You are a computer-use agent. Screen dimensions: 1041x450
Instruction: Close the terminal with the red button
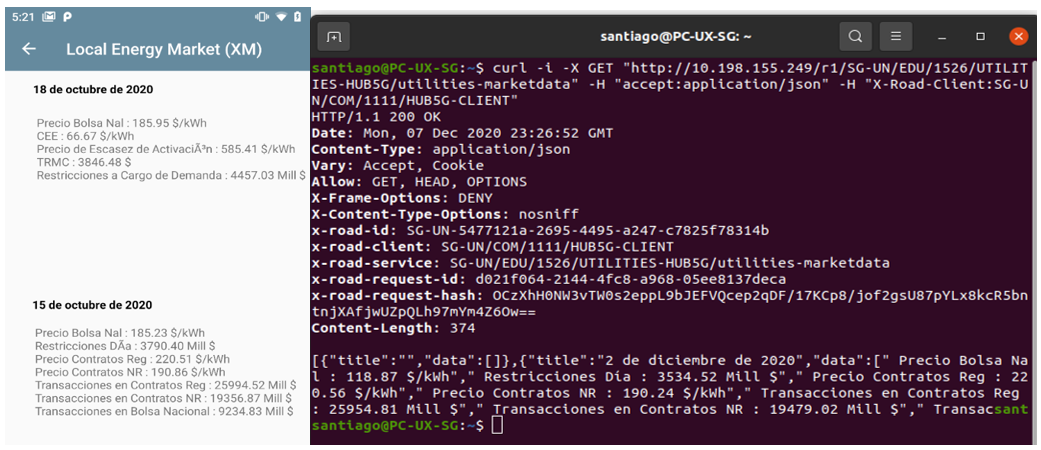point(1018,37)
